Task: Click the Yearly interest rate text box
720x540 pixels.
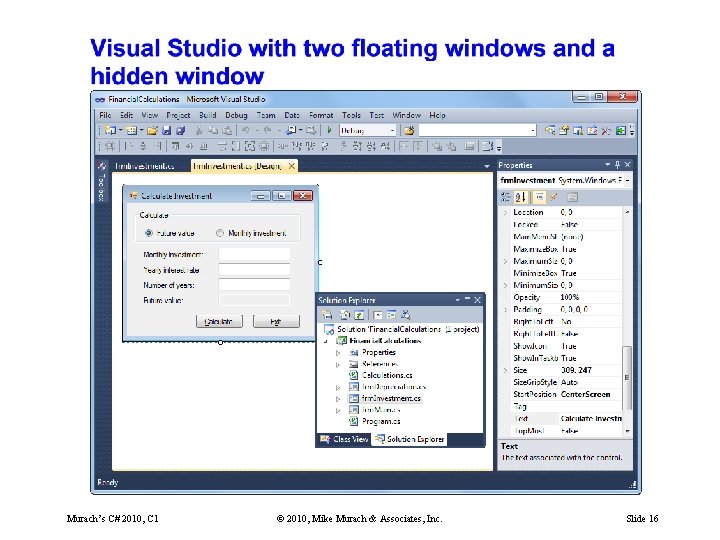Action: (254, 270)
